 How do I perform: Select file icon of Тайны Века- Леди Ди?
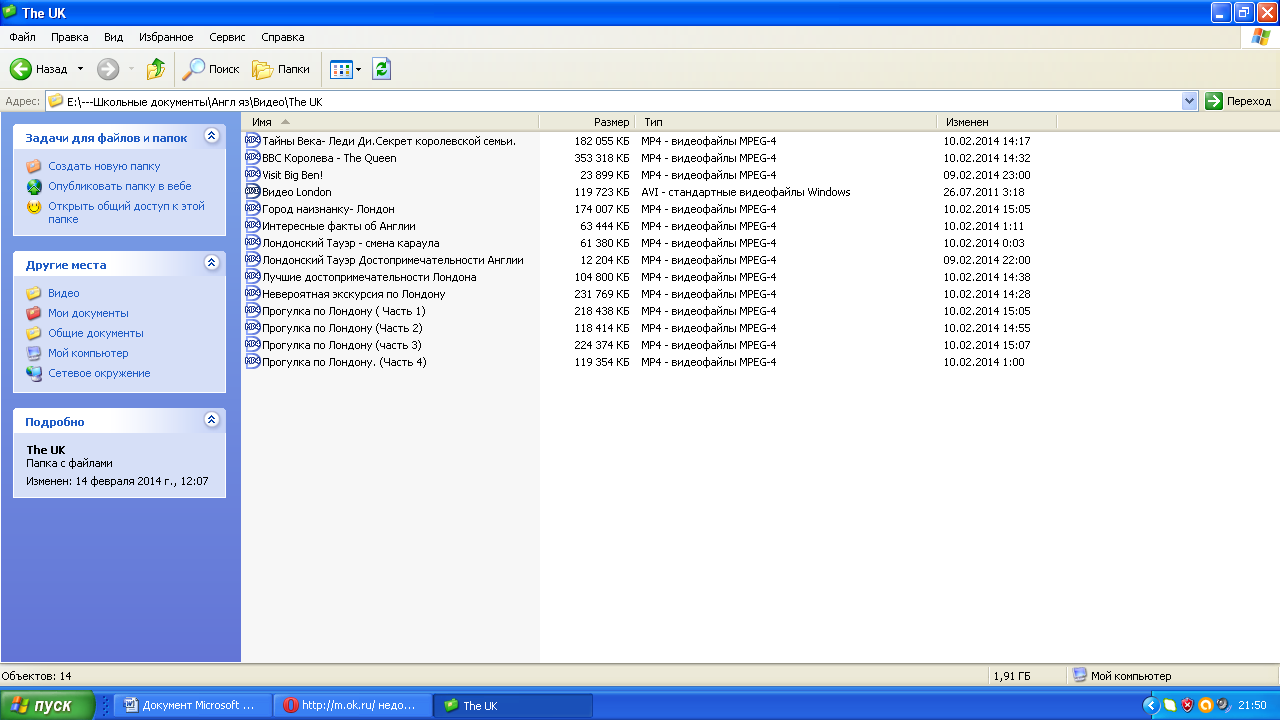click(x=253, y=141)
